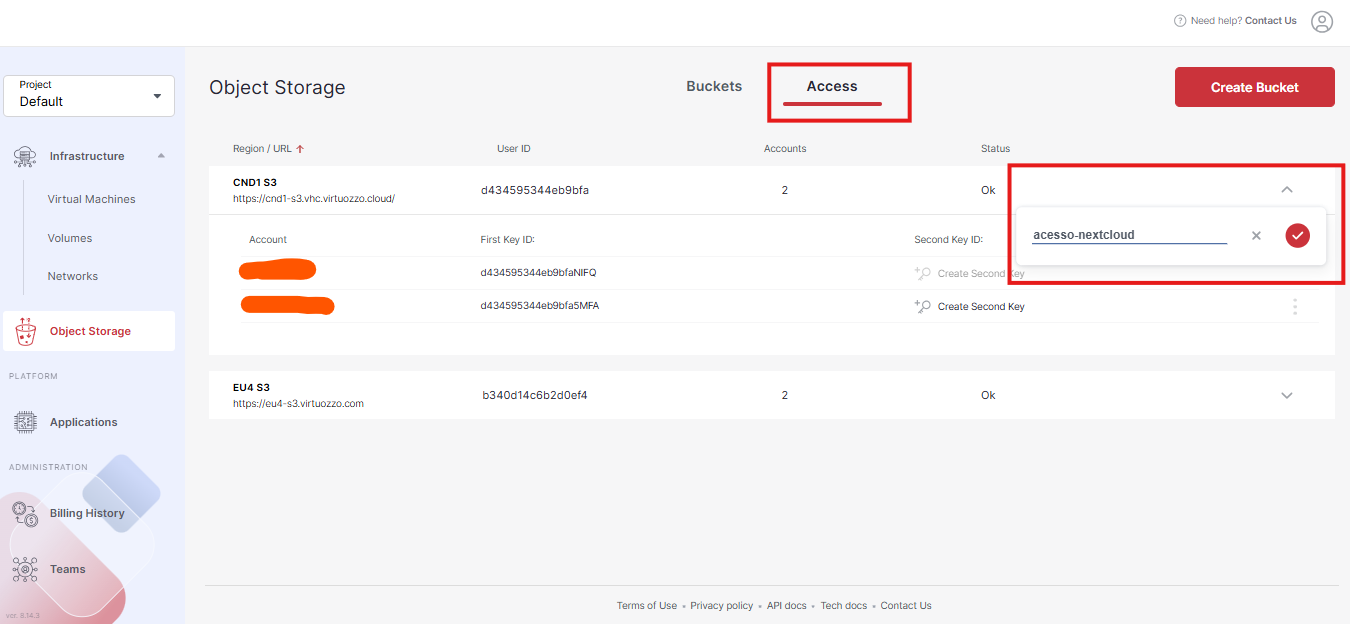Click key icon on d434595344eb9bfa5MFA row

pos(923,306)
